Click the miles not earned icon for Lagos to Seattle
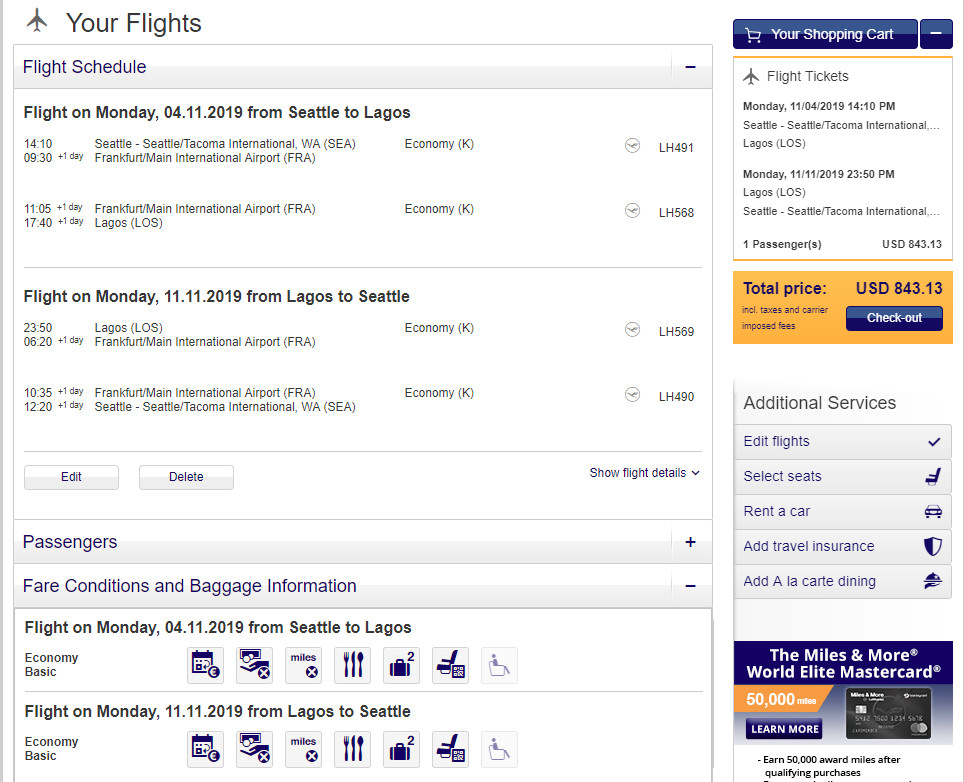 pyautogui.click(x=303, y=749)
